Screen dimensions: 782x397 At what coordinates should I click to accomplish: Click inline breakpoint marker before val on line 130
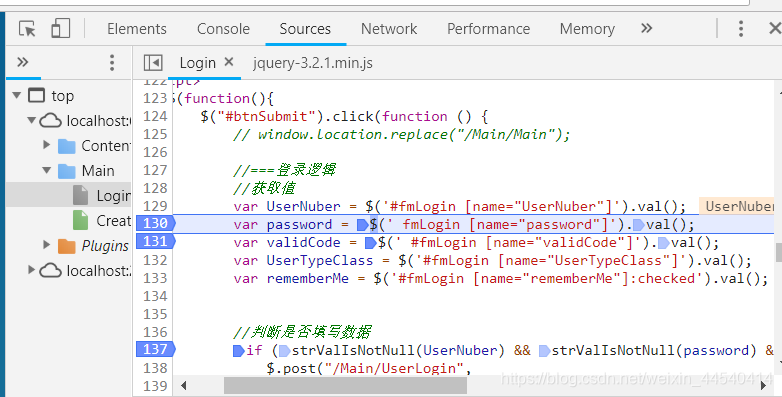click(x=639, y=225)
